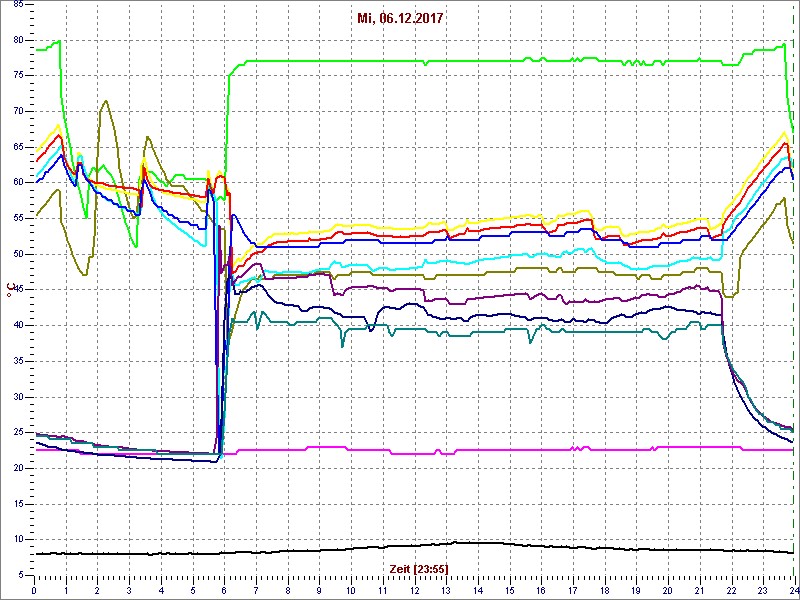Select the "70" value on the temperature axis

[18, 112]
